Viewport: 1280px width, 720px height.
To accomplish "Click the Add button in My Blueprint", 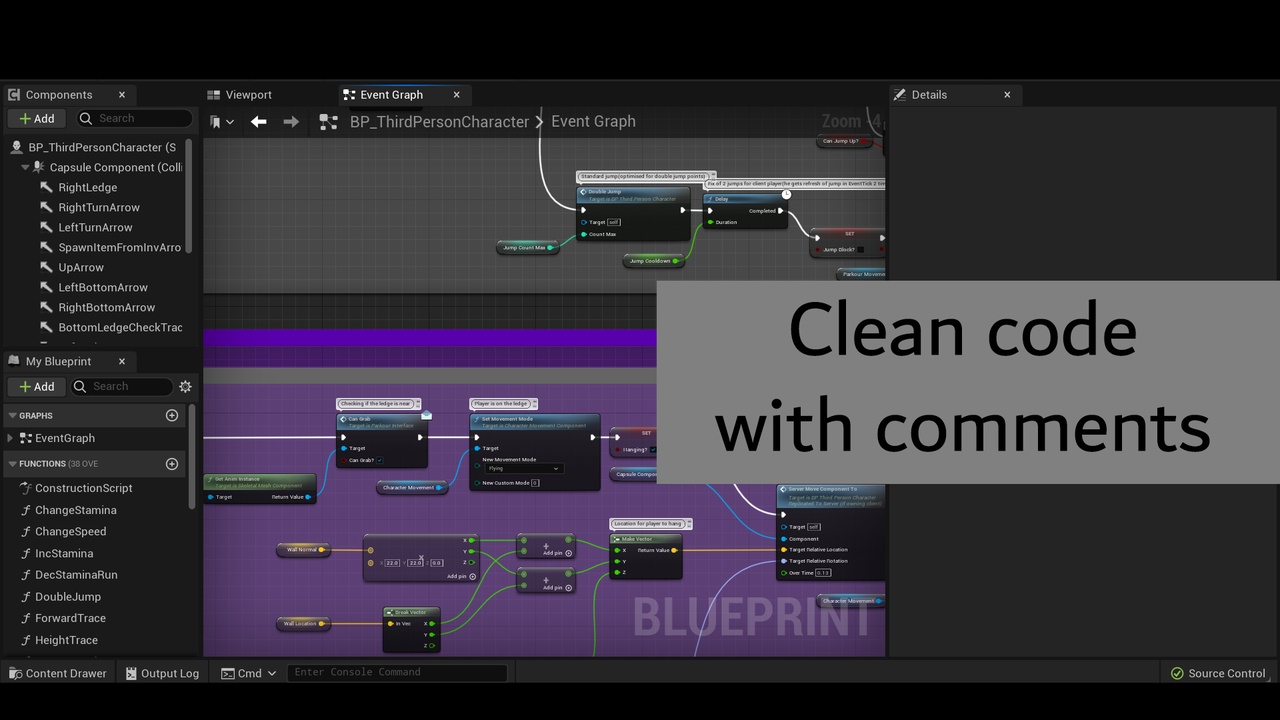I will point(37,387).
